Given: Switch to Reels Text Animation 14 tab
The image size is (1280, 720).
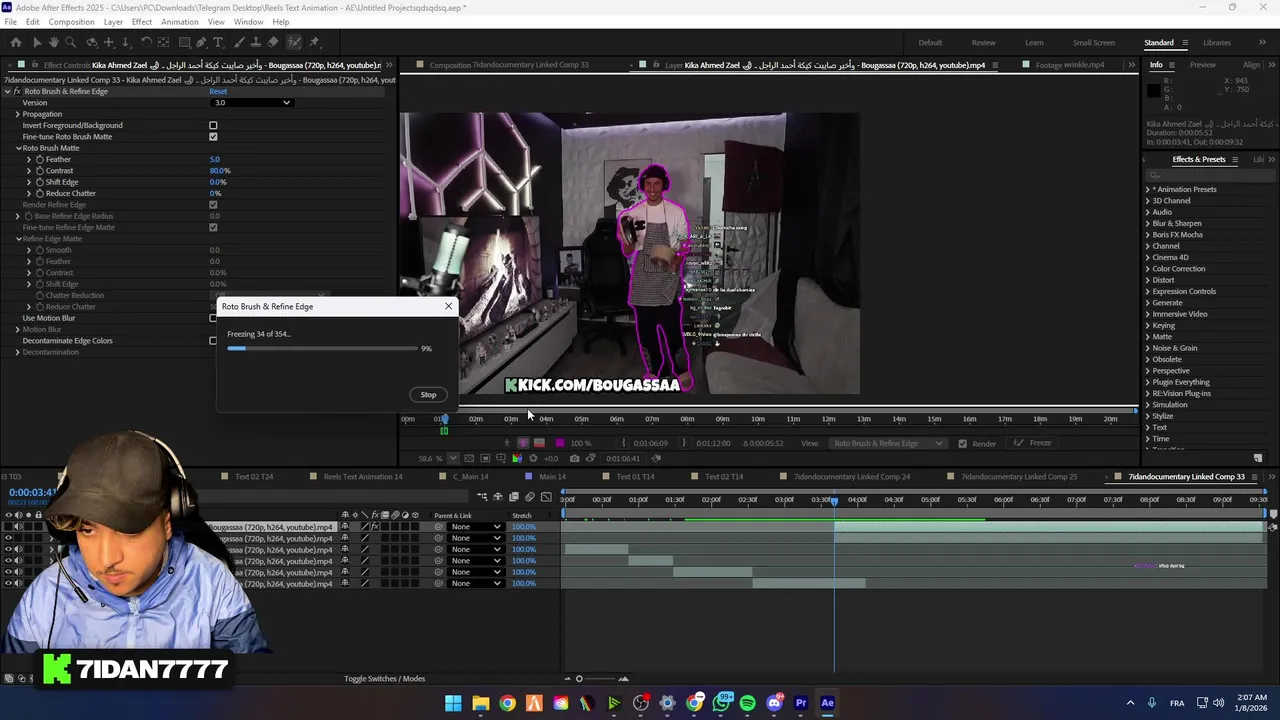Looking at the screenshot, I should pyautogui.click(x=363, y=477).
